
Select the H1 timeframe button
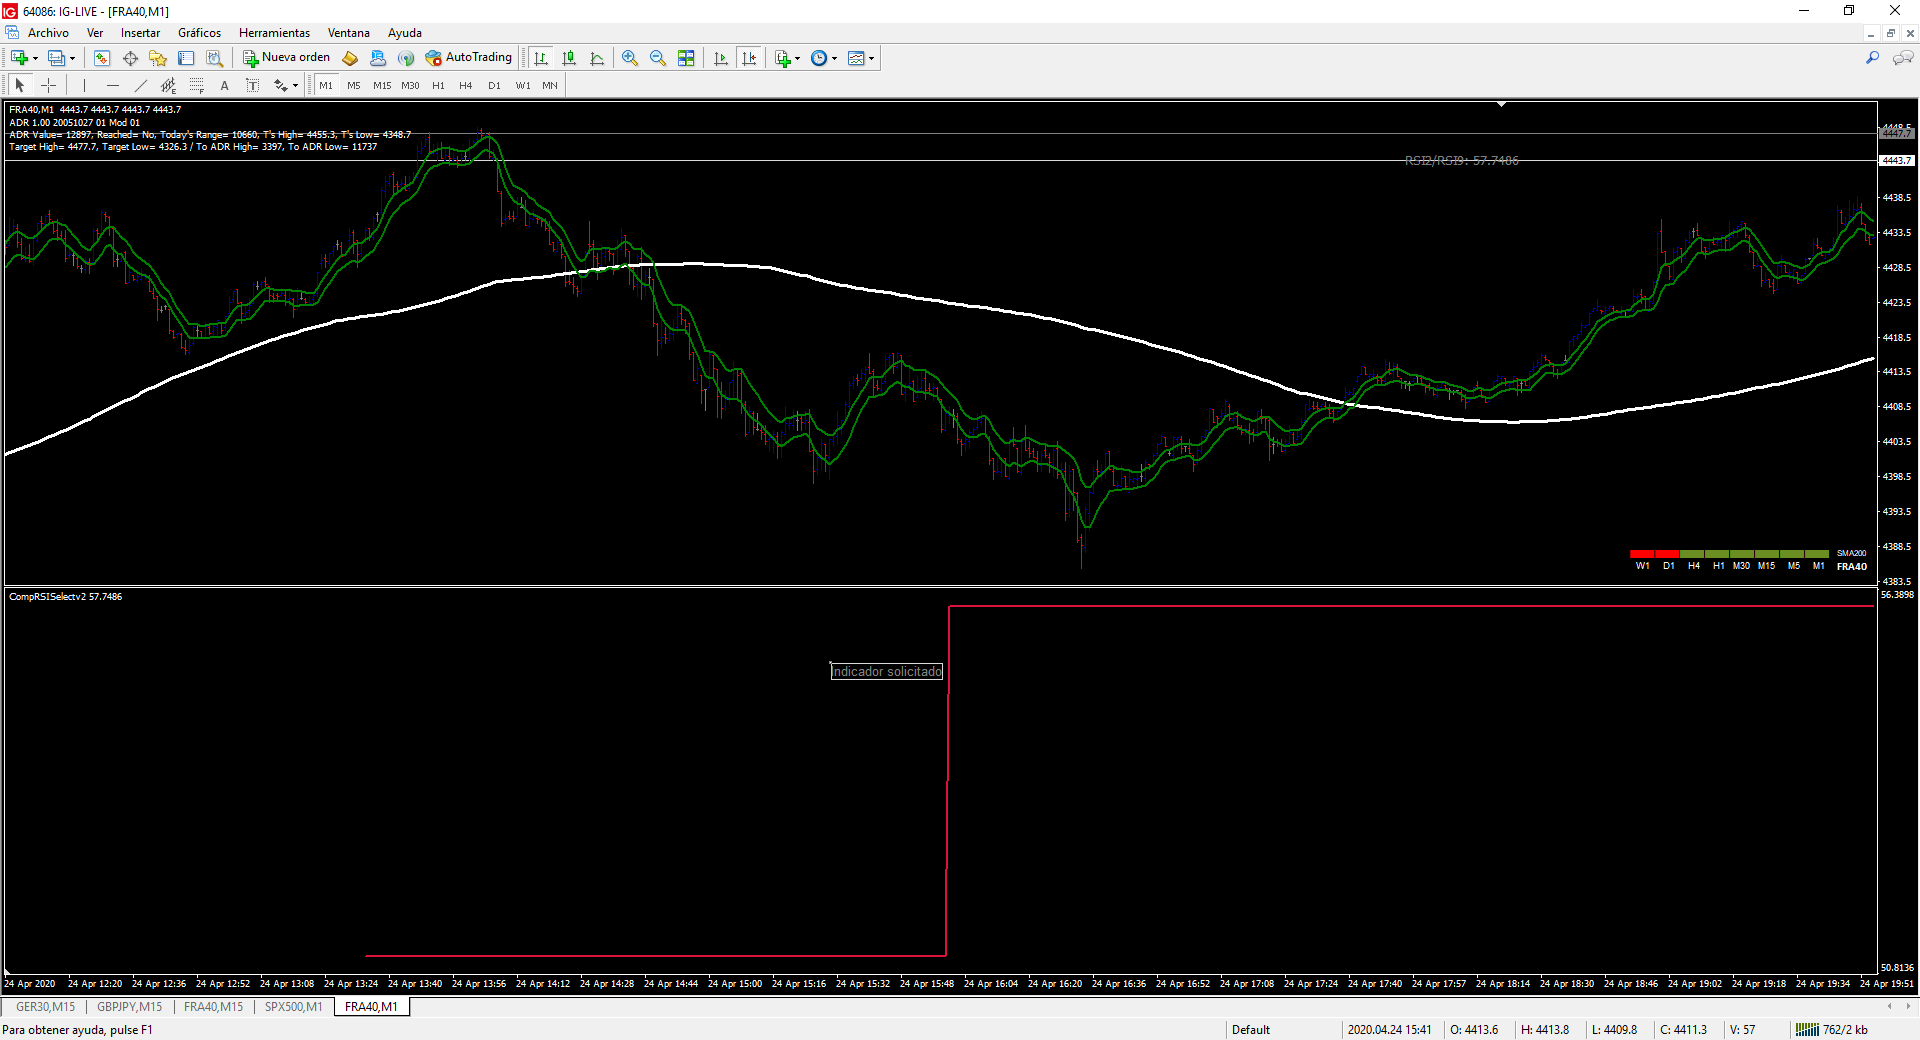(x=438, y=86)
